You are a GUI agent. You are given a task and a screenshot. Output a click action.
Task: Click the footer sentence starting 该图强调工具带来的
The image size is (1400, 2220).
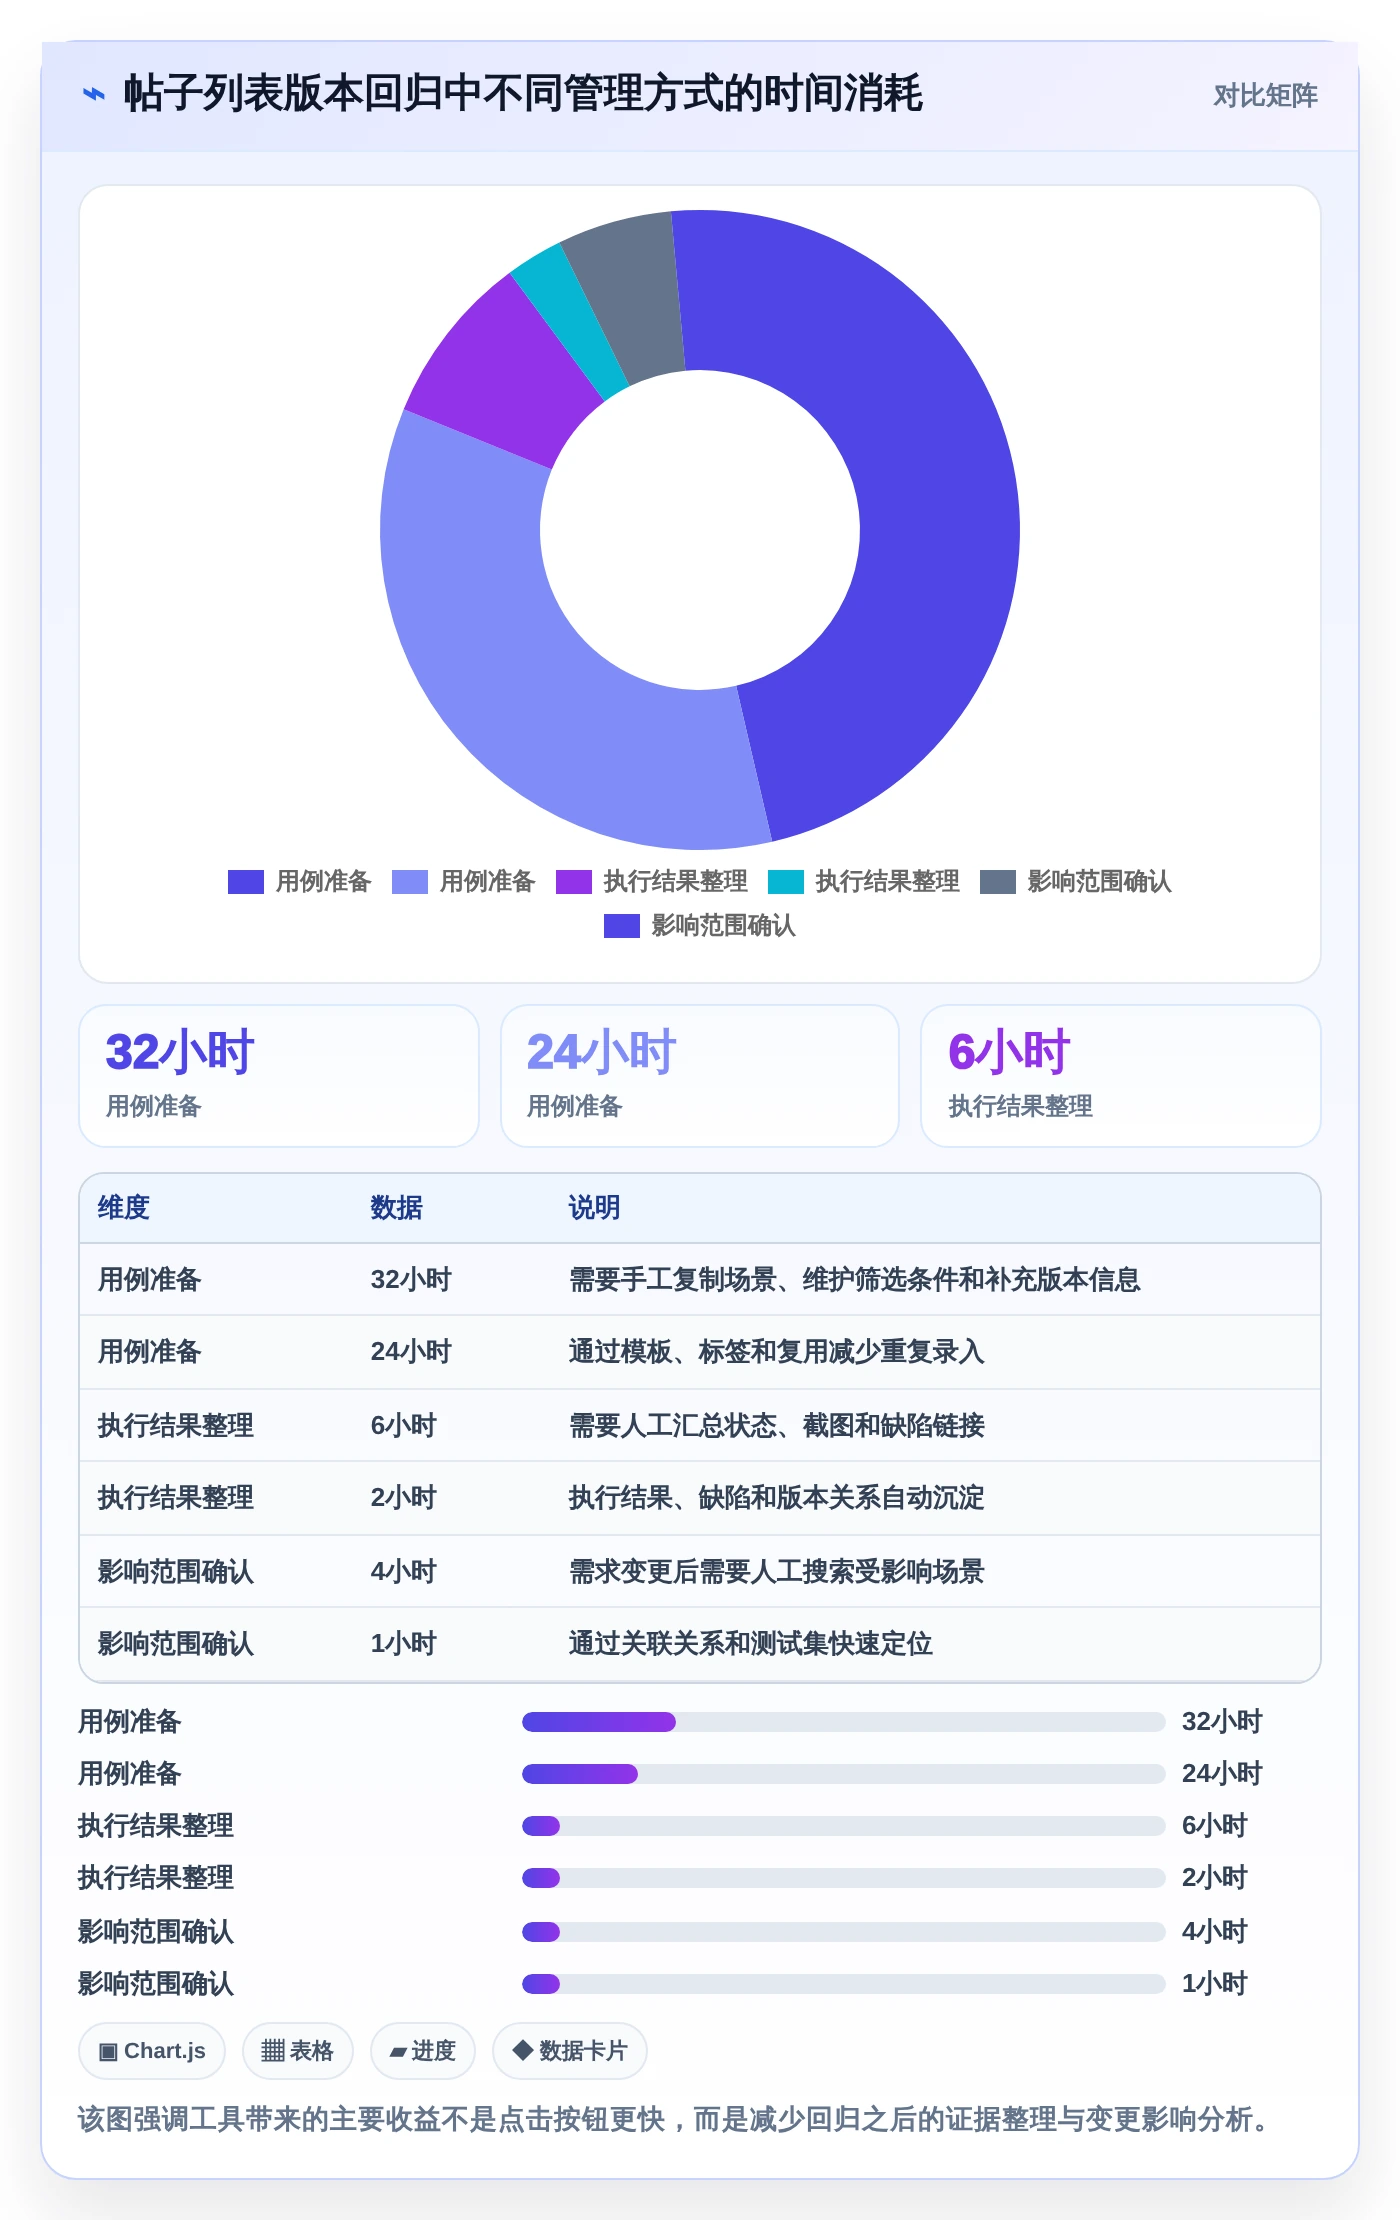pyautogui.click(x=676, y=2119)
